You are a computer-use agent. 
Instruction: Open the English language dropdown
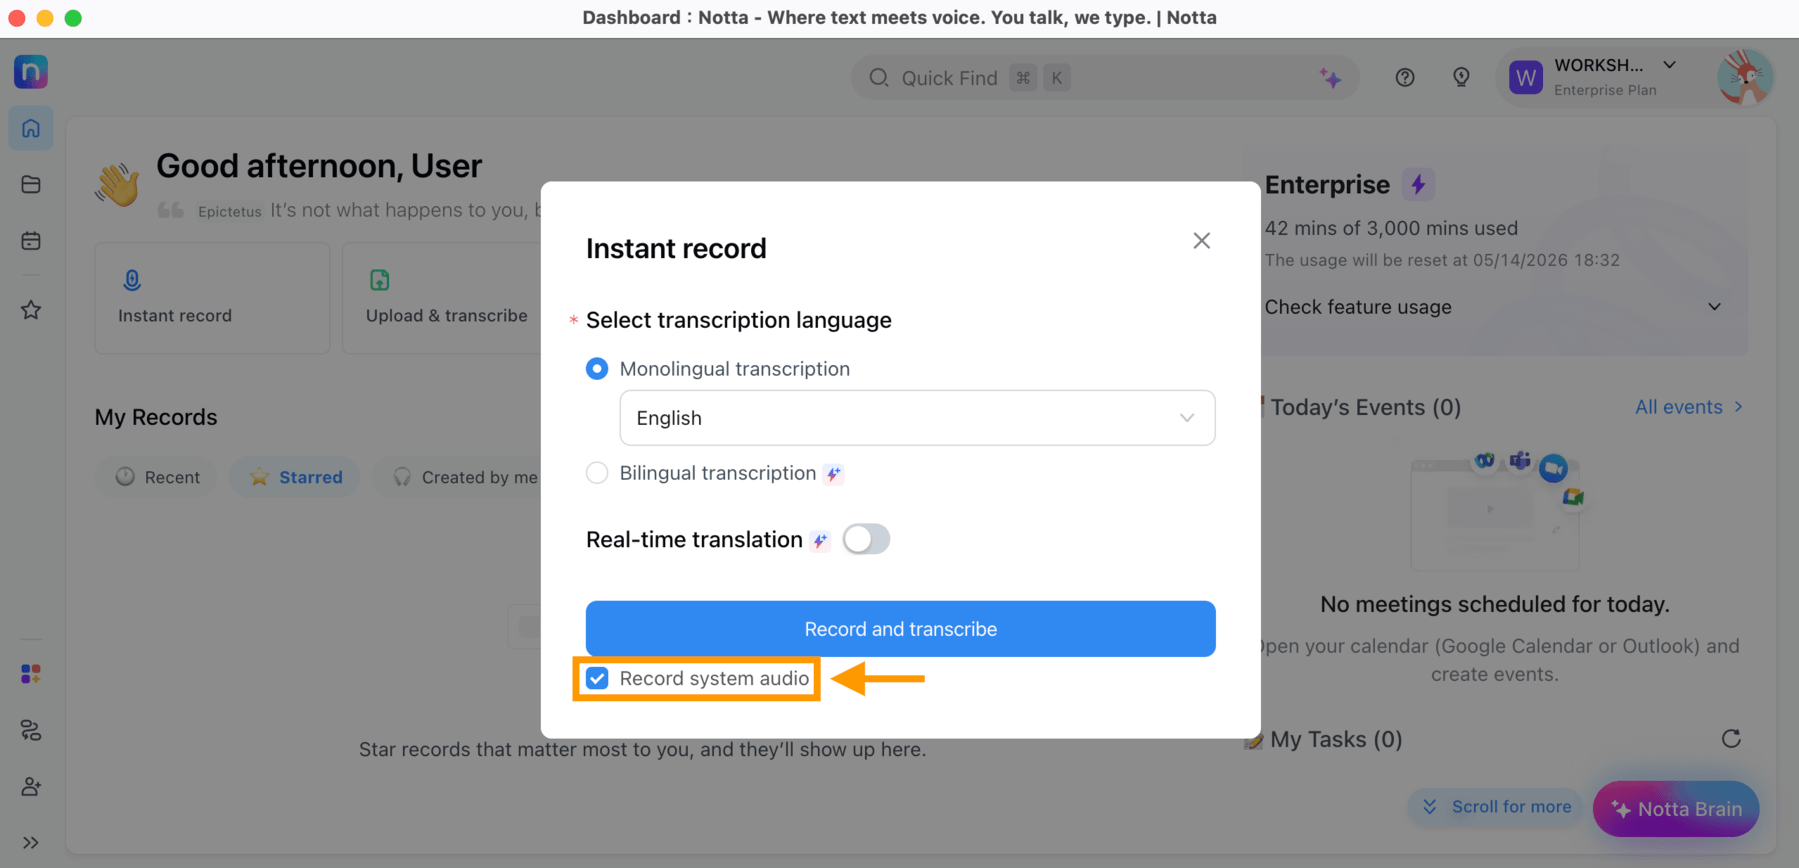click(917, 418)
